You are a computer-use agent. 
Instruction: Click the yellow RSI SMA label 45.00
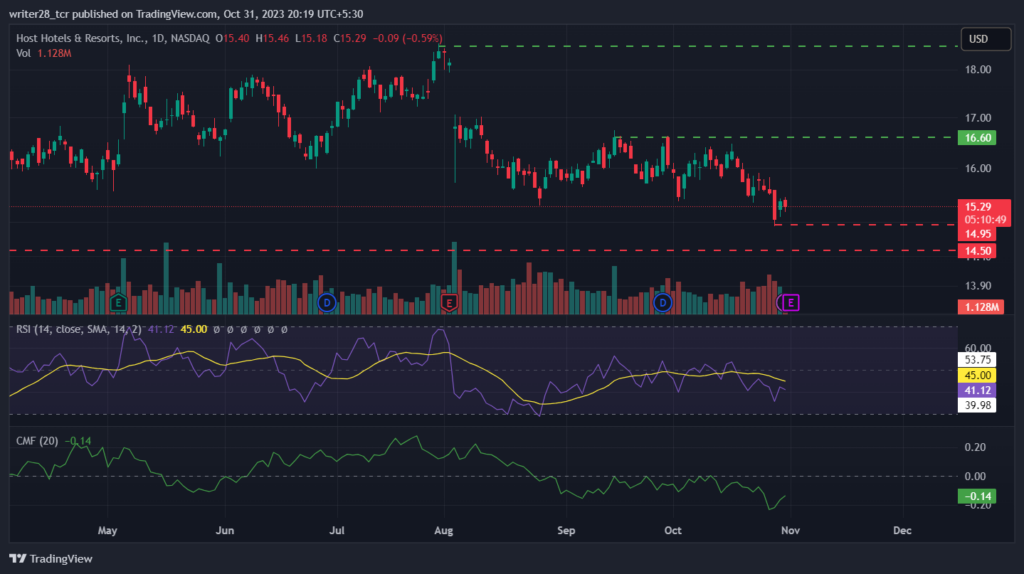(977, 375)
